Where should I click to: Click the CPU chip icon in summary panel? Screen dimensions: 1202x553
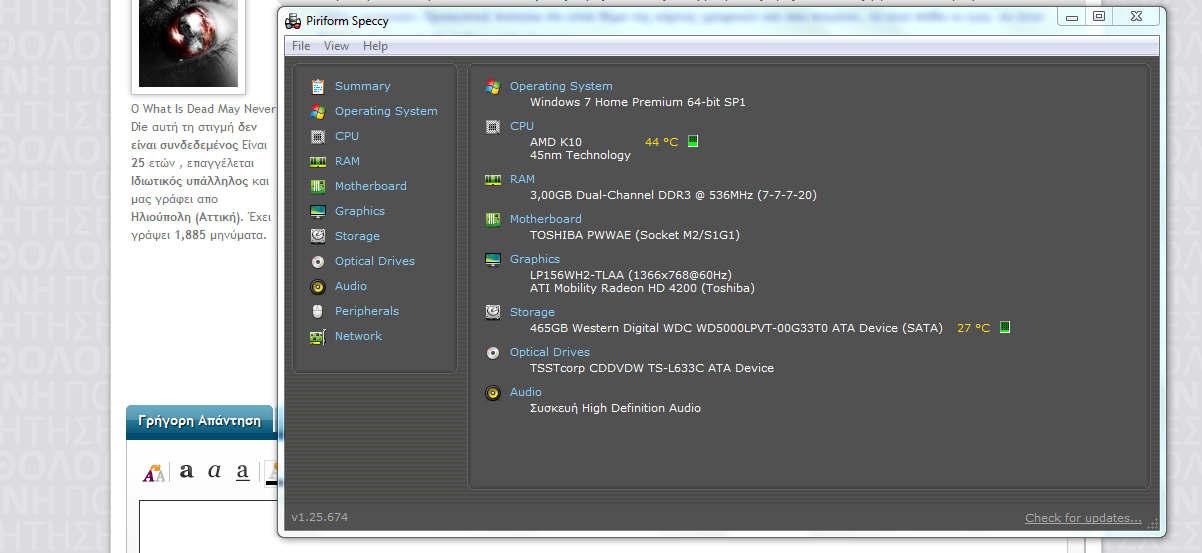point(493,126)
